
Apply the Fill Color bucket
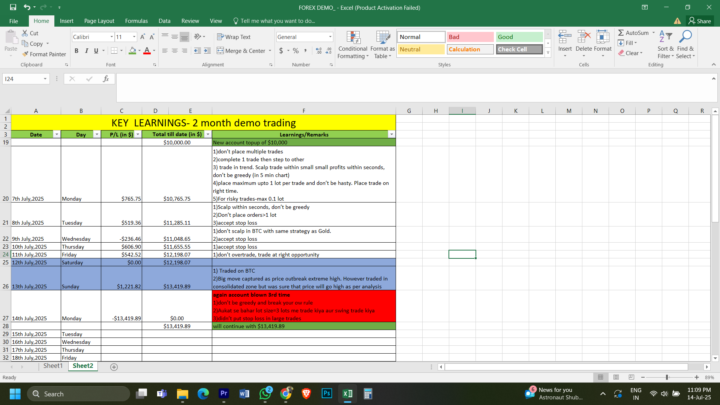132,51
